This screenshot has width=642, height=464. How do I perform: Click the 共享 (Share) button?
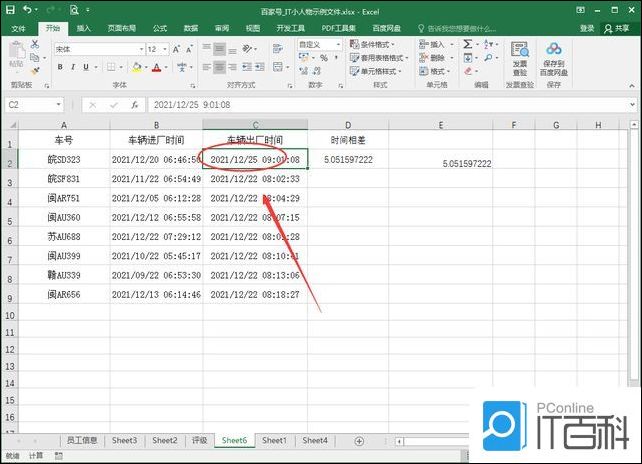(621, 28)
